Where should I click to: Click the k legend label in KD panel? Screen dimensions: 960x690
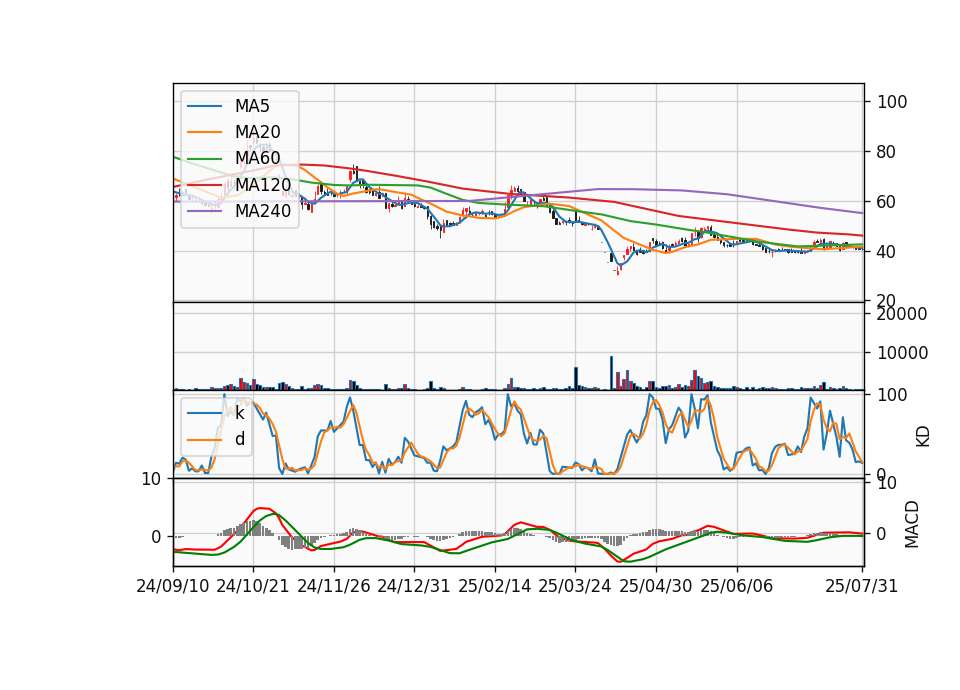[x=239, y=413]
